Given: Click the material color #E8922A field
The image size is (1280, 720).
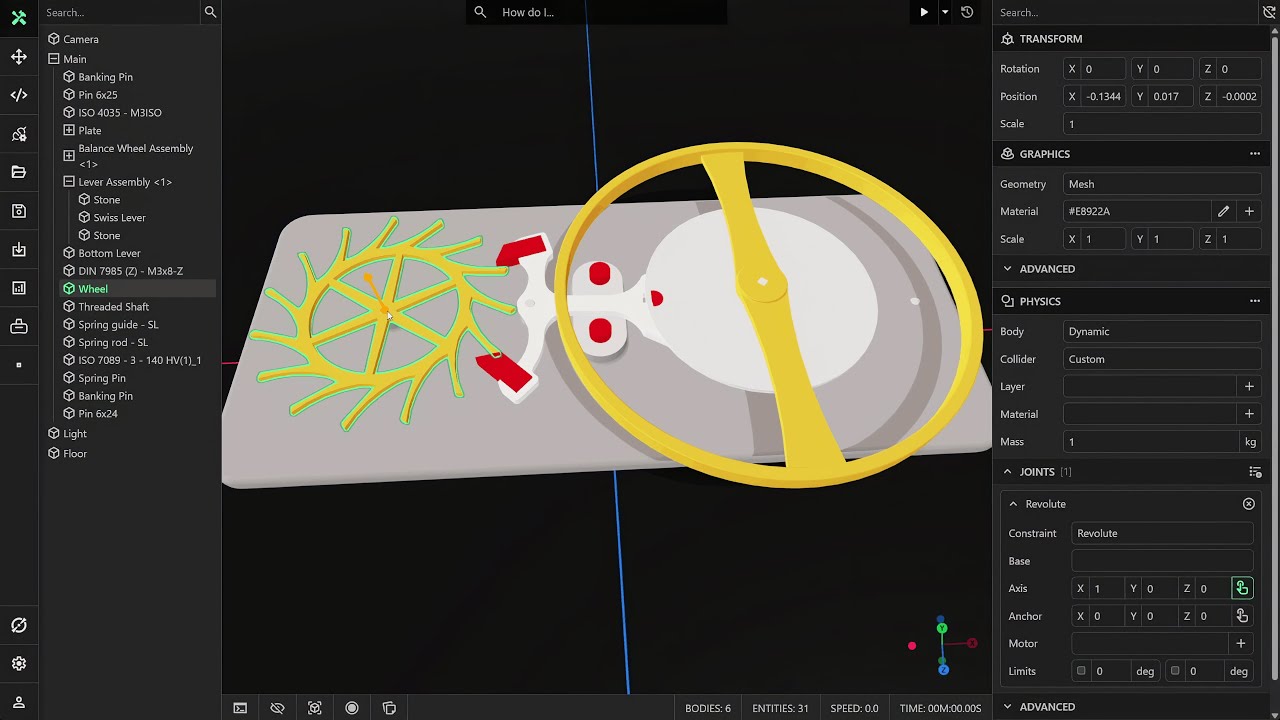Looking at the screenshot, I should (x=1137, y=211).
